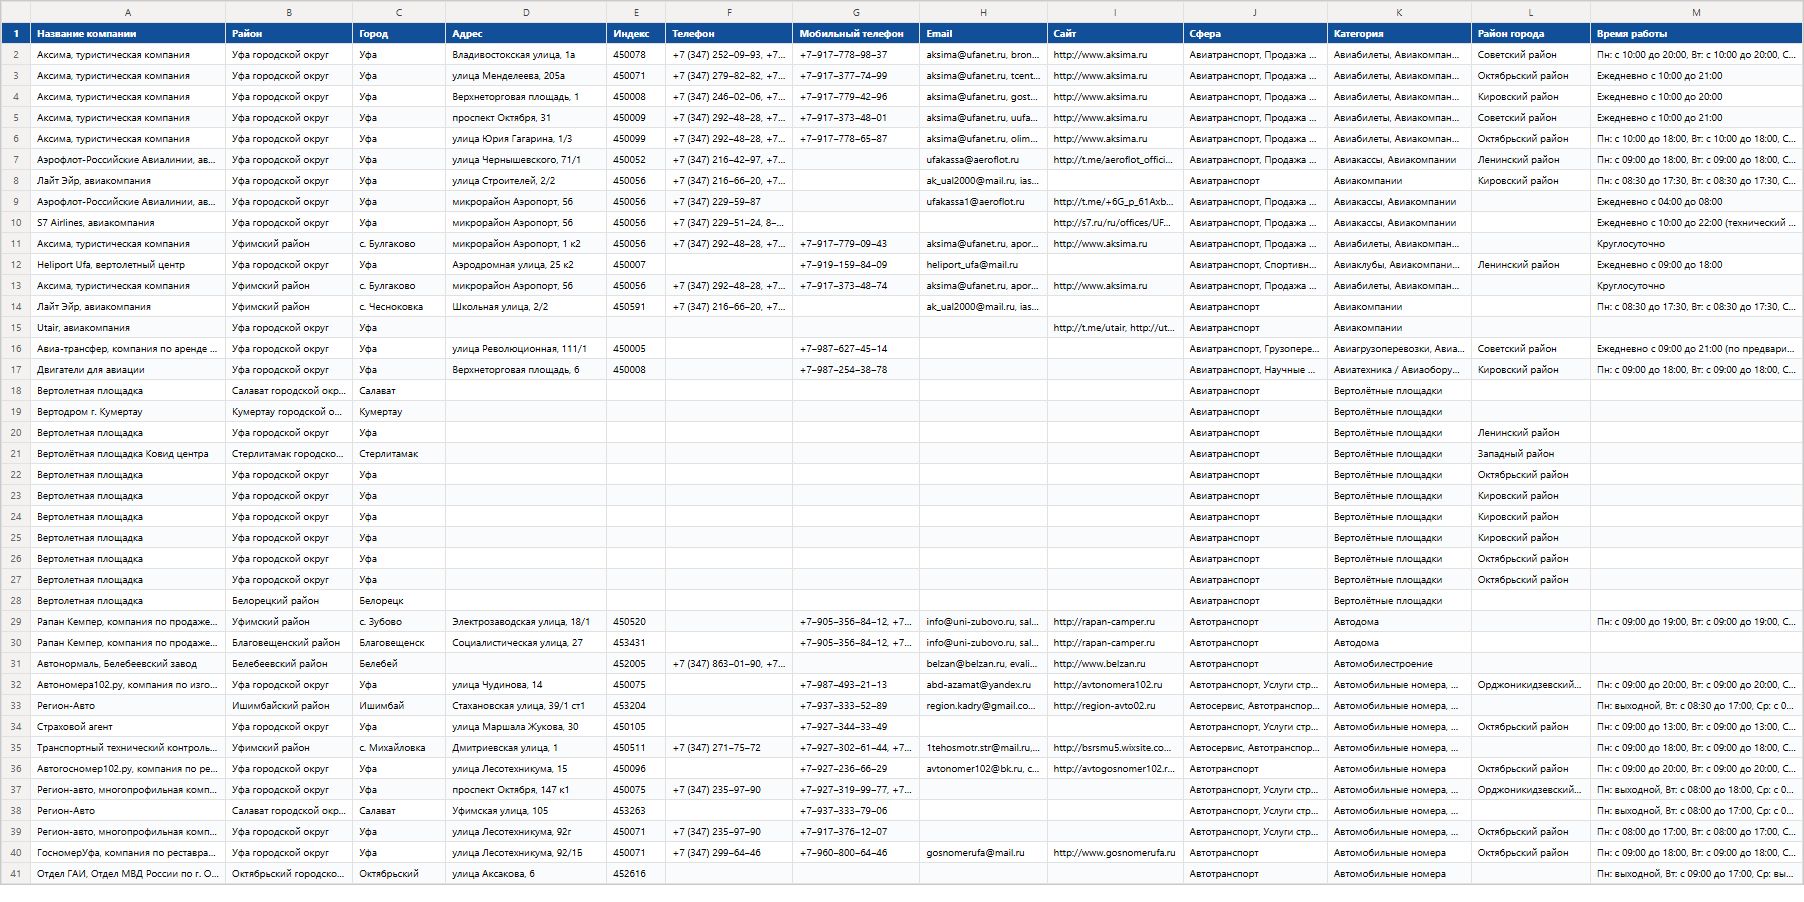The height and width of the screenshot is (902, 1804).
Task: Select the email cell 'ufakassa@aeroflot.ru'
Action: point(983,160)
